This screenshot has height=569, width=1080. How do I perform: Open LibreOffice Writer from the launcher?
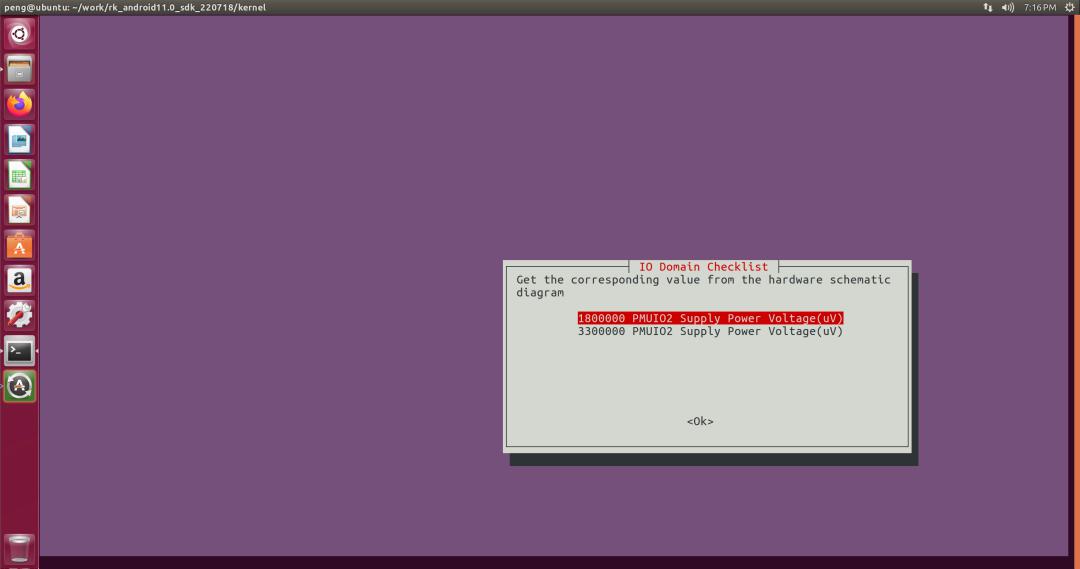pos(20,139)
